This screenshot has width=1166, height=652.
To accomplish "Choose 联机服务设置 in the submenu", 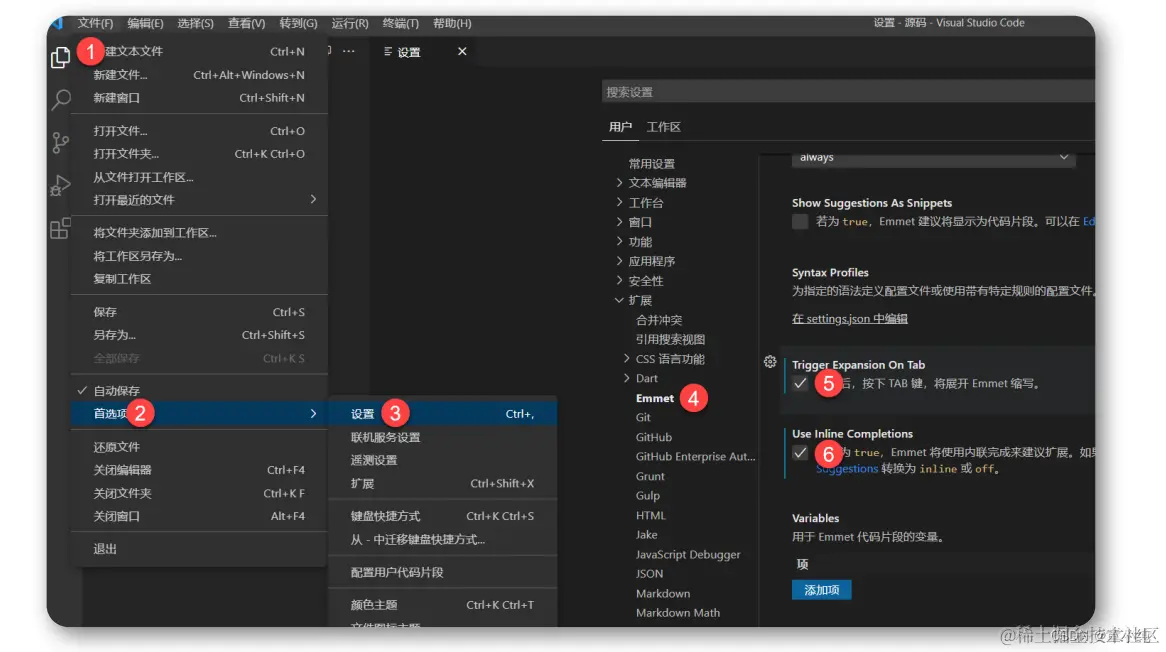I will coord(442,437).
